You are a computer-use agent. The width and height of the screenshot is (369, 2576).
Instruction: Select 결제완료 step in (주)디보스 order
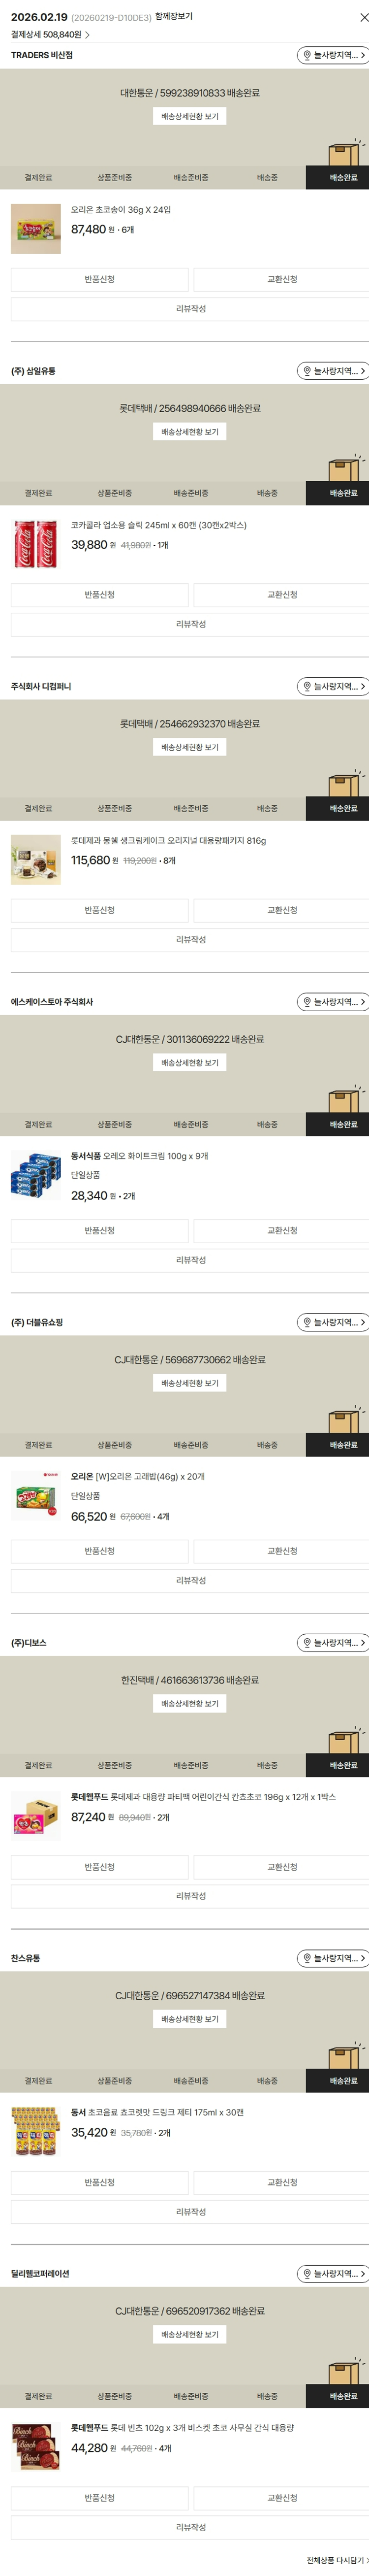[x=38, y=1765]
